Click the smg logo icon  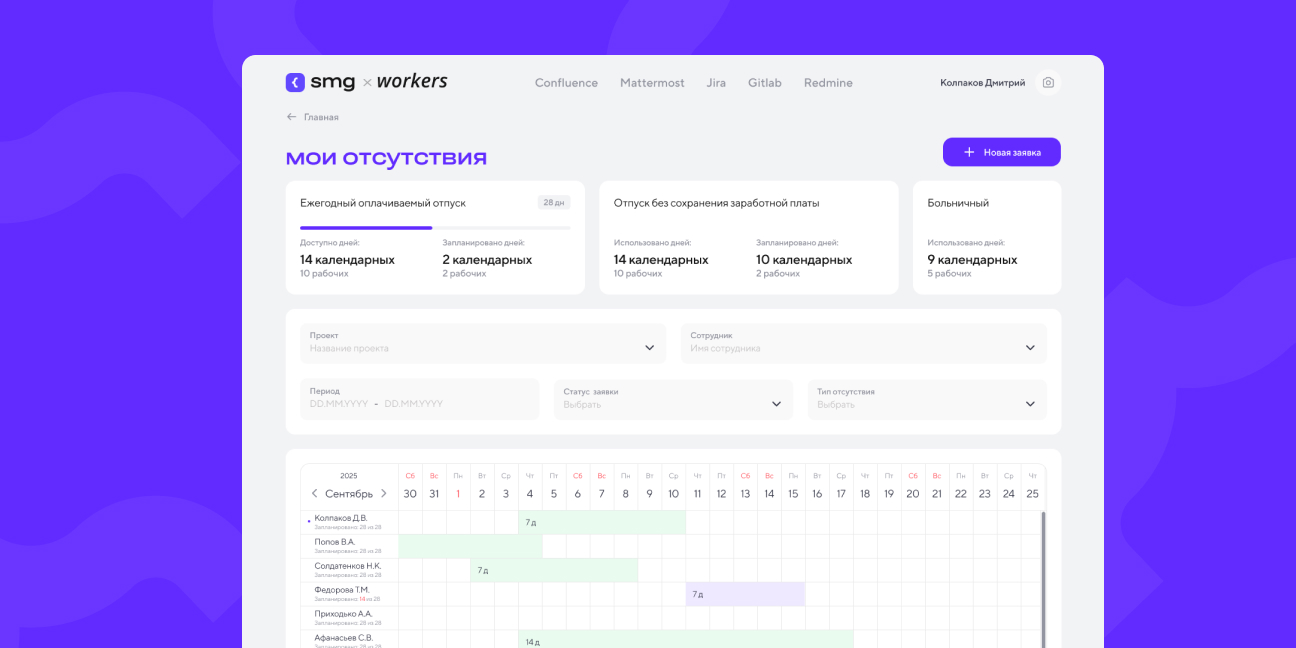coord(295,83)
